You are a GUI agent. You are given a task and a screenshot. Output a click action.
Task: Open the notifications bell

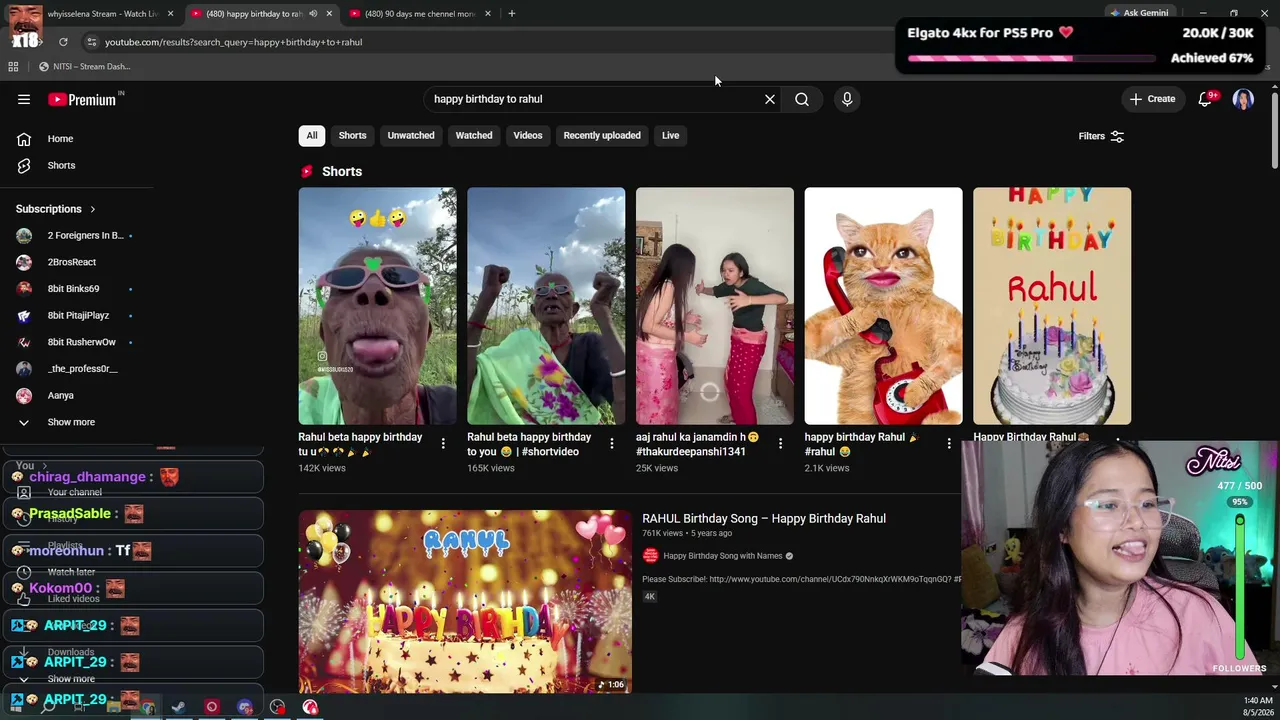(1205, 99)
